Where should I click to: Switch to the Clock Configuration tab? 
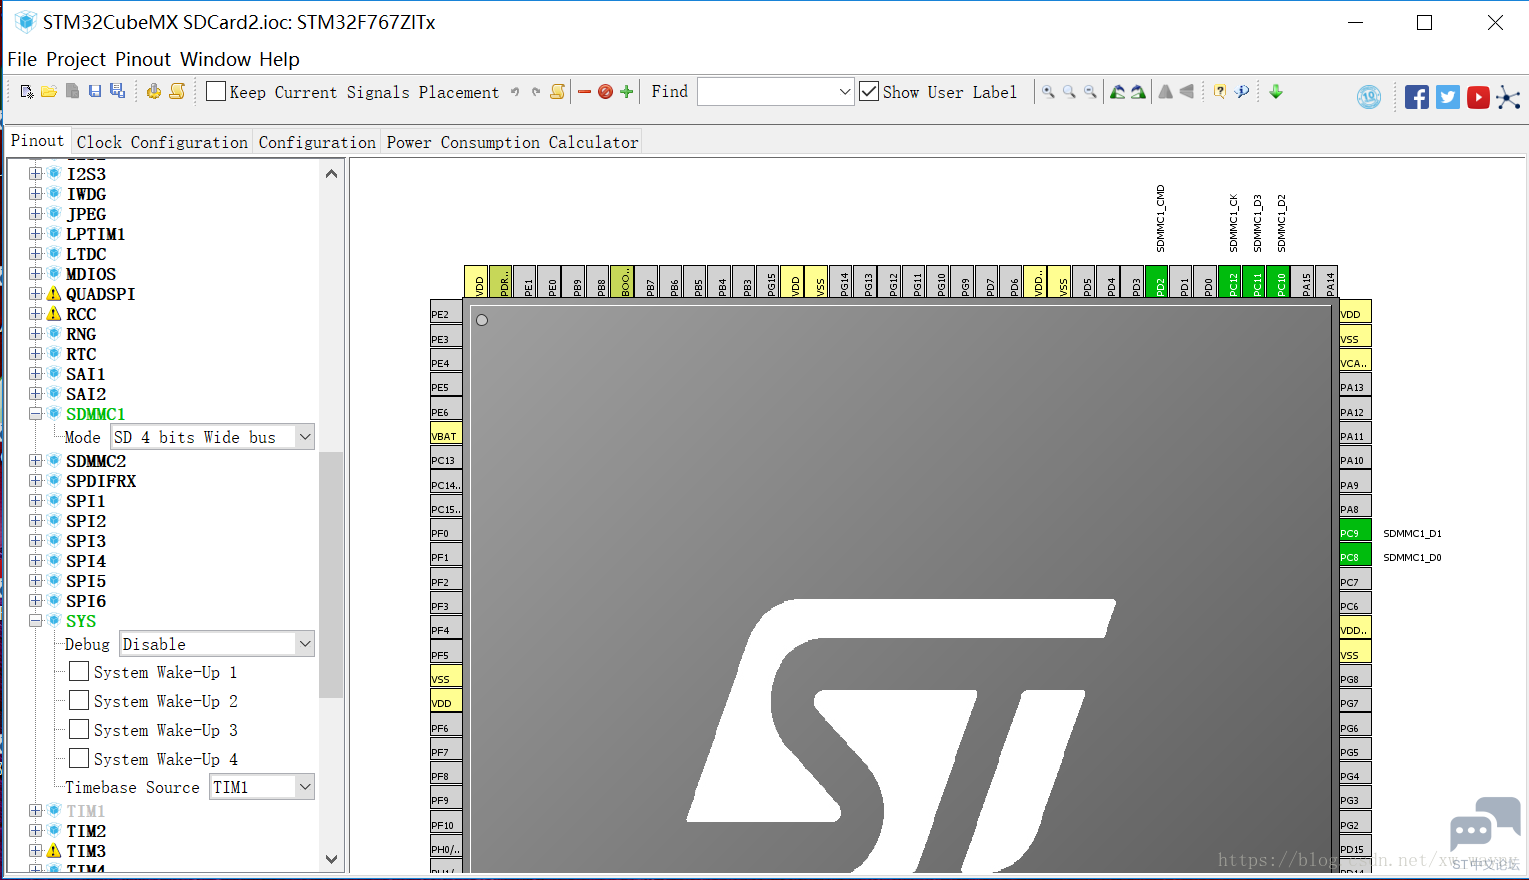click(162, 142)
